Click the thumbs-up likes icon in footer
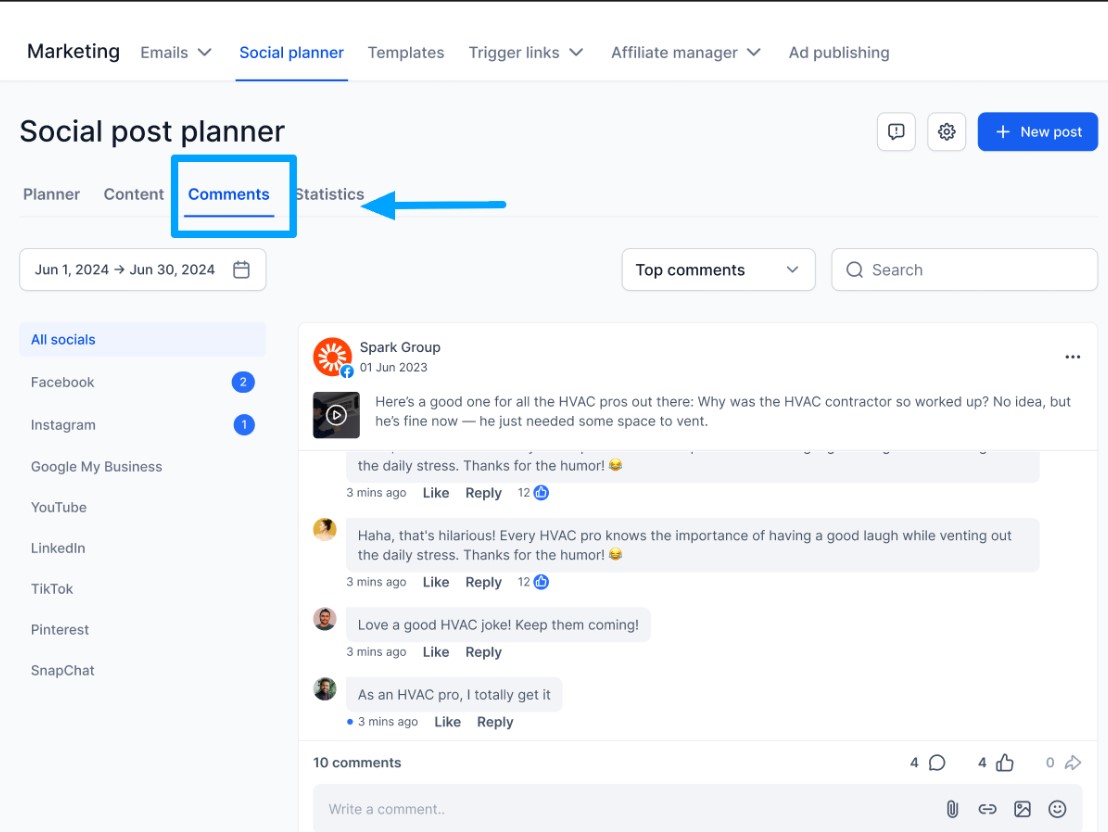 point(1004,763)
